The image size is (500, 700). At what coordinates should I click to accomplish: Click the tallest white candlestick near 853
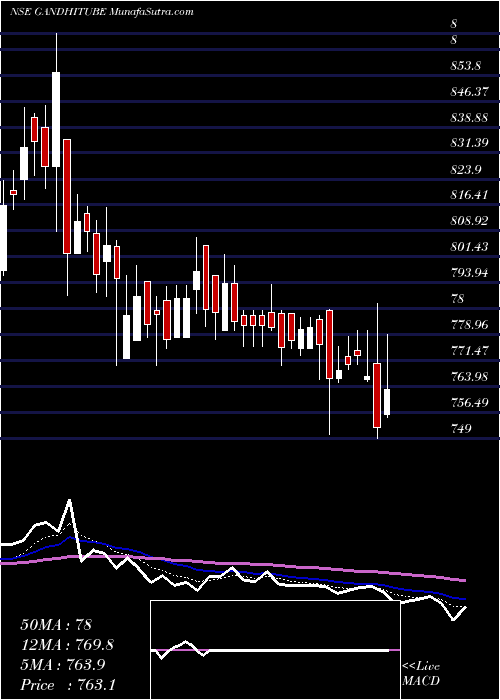point(56,119)
